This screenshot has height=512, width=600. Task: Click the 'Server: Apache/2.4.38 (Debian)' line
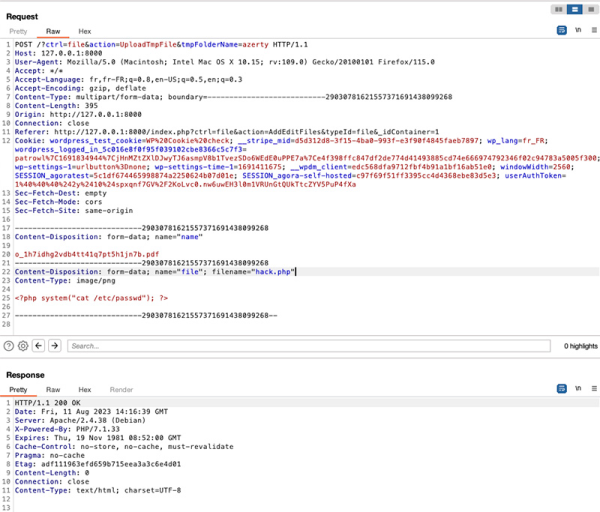click(x=80, y=421)
